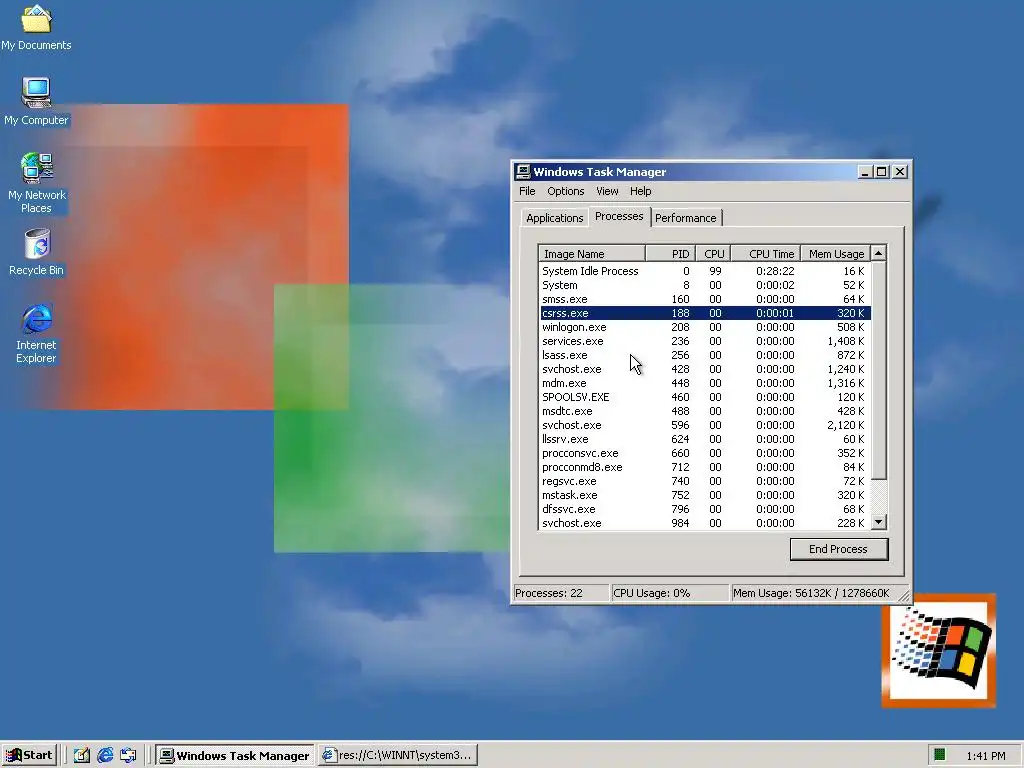This screenshot has height=768, width=1024.
Task: Click the process list scroll down arrow
Action: tap(879, 522)
